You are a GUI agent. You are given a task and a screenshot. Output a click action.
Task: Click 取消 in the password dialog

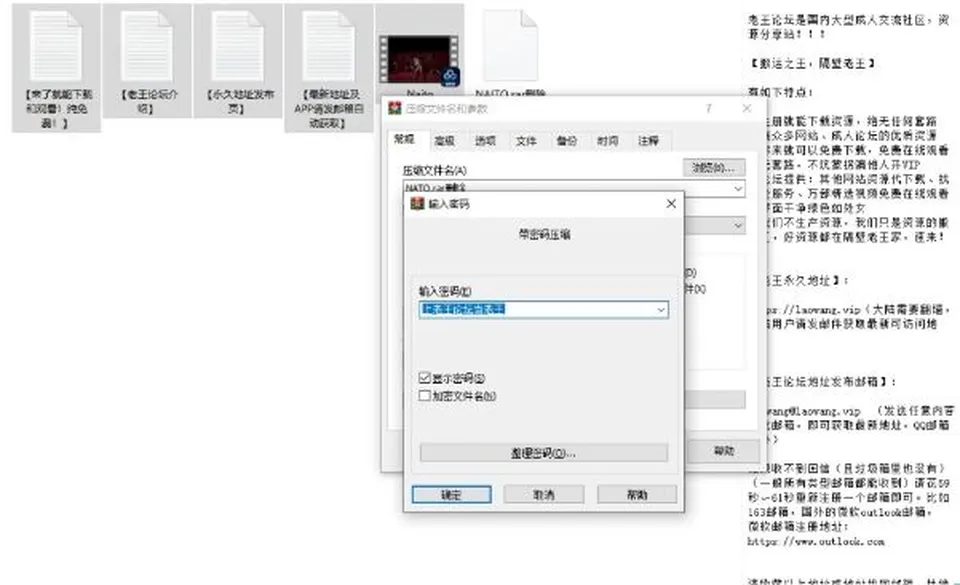click(544, 494)
